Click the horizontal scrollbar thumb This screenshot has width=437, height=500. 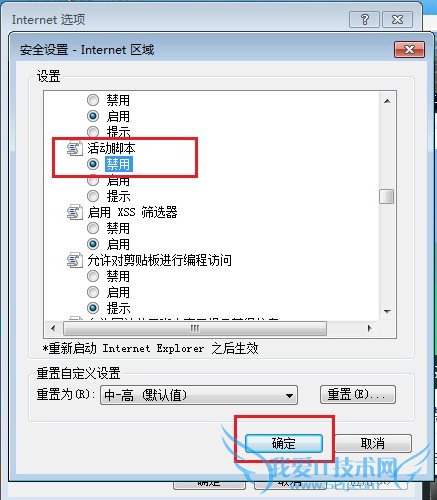click(195, 328)
